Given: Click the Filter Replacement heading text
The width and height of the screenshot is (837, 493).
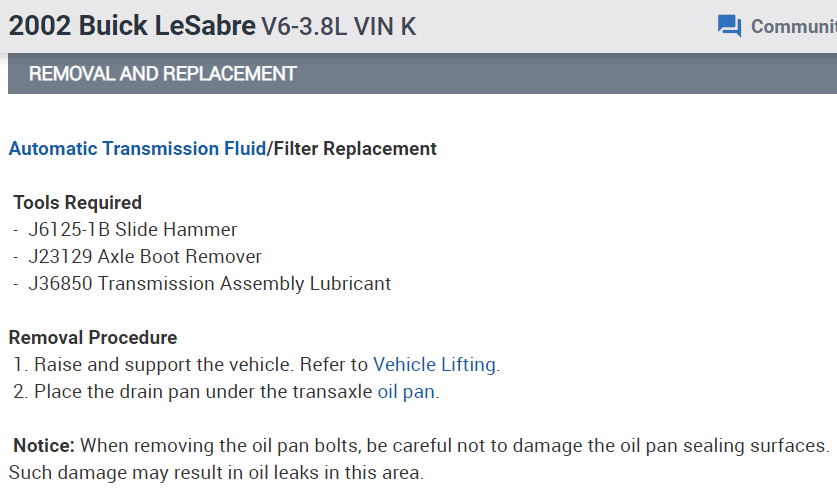Looking at the screenshot, I should pyautogui.click(x=354, y=149).
